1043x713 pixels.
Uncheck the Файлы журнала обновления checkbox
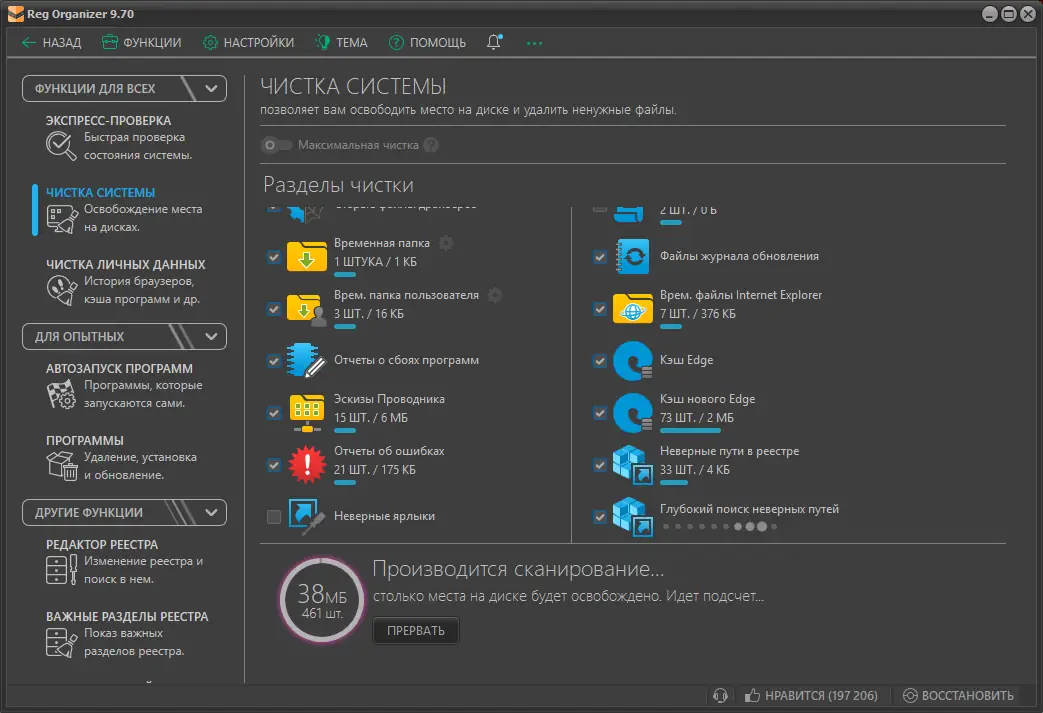click(x=600, y=257)
